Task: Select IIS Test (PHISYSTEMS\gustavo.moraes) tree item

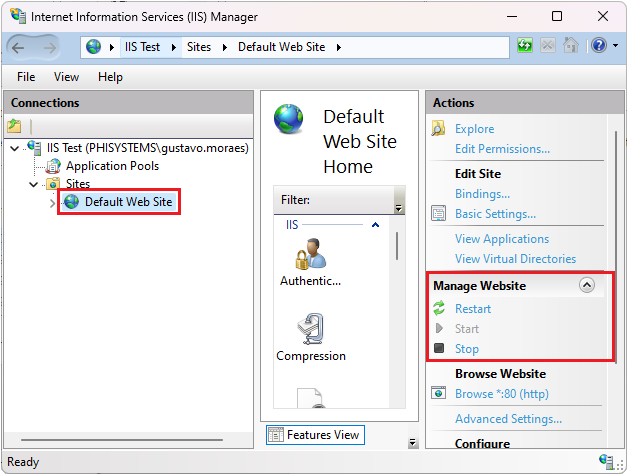Action: pos(147,148)
